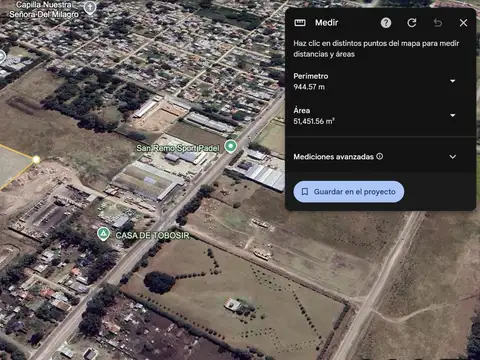Viewport: 480px width, 360px height.
Task: Click the Capilla Nuestra Señora Del Milagro label
Action: pyautogui.click(x=44, y=10)
